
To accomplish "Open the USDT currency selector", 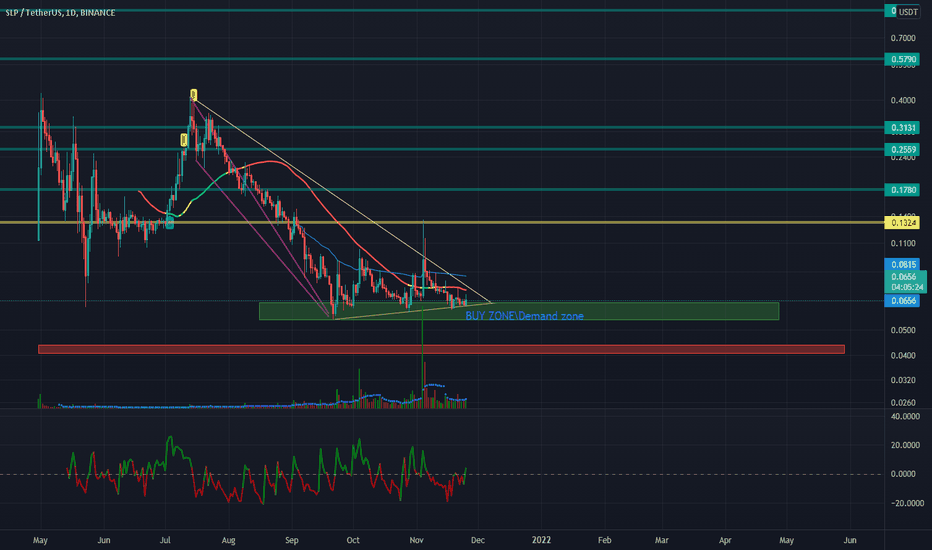I will click(x=908, y=12).
